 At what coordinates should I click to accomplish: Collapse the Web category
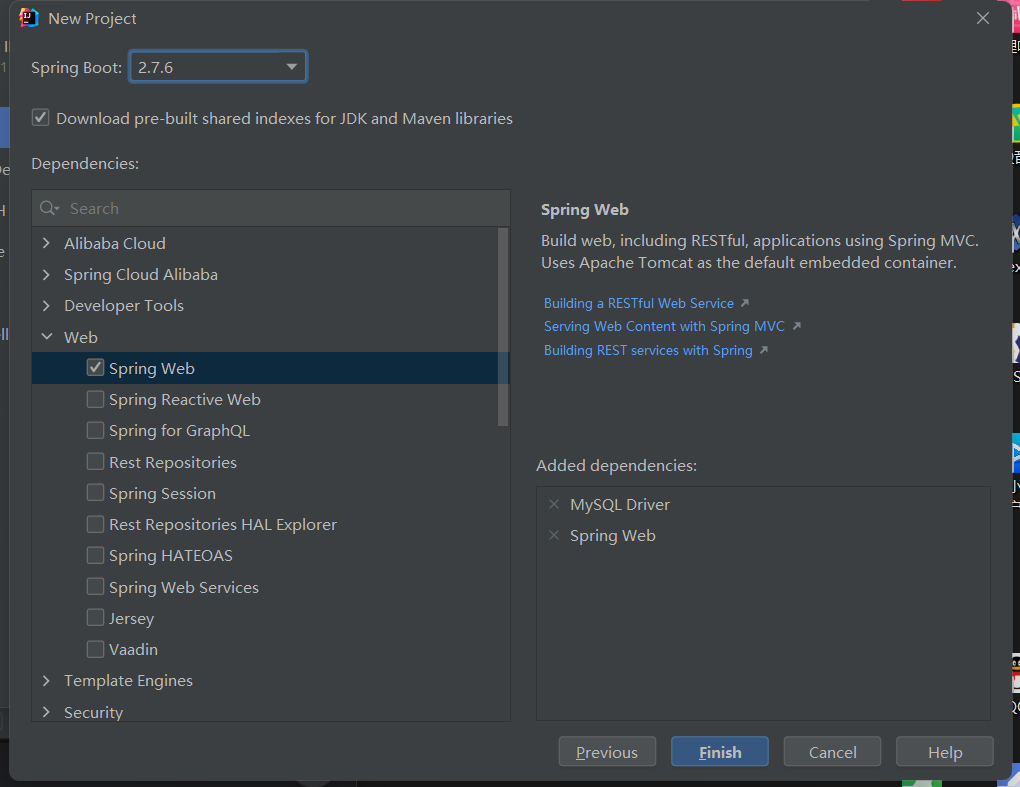47,337
